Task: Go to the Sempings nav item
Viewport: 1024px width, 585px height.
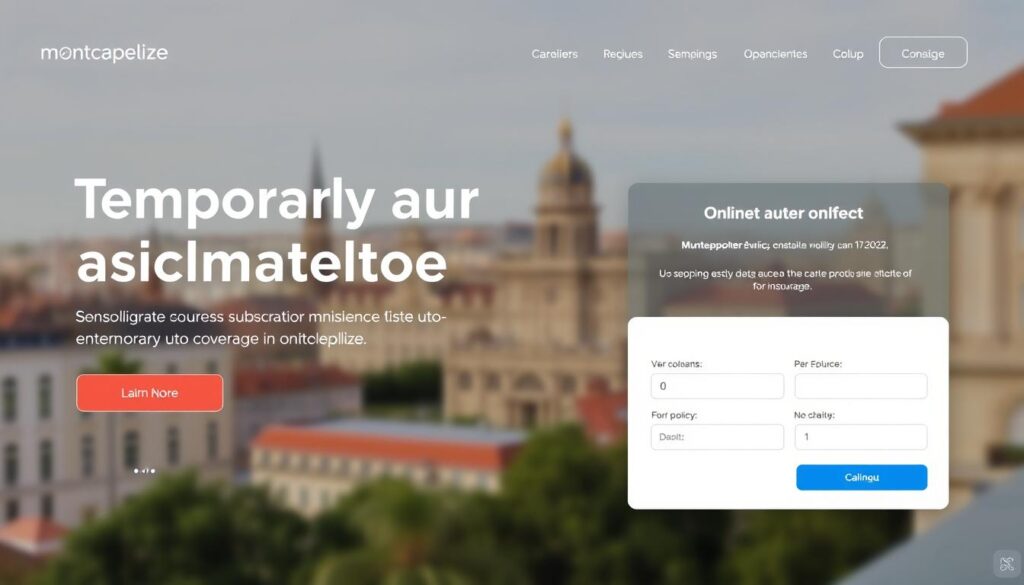Action: 692,54
